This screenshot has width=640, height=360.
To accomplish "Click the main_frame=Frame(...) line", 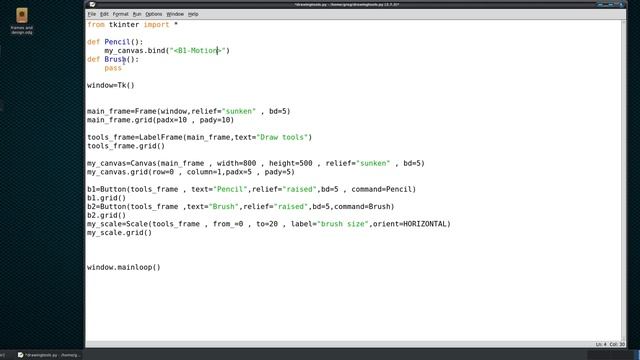I will point(189,111).
